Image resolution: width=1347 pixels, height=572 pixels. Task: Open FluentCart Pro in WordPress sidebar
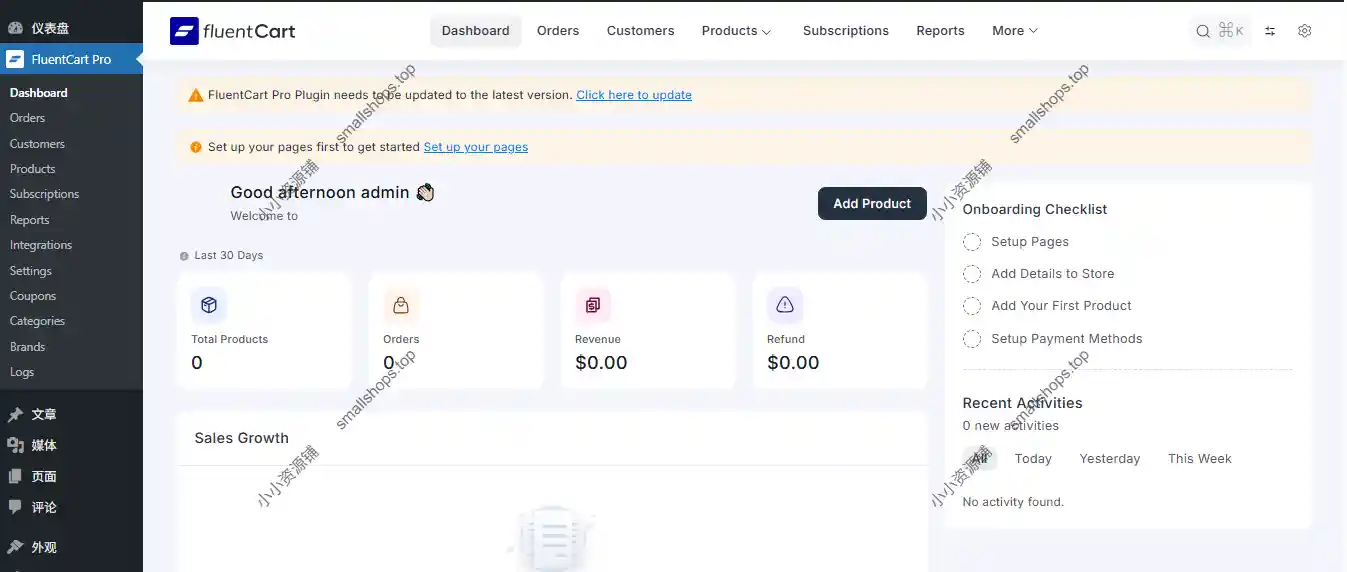coord(71,59)
